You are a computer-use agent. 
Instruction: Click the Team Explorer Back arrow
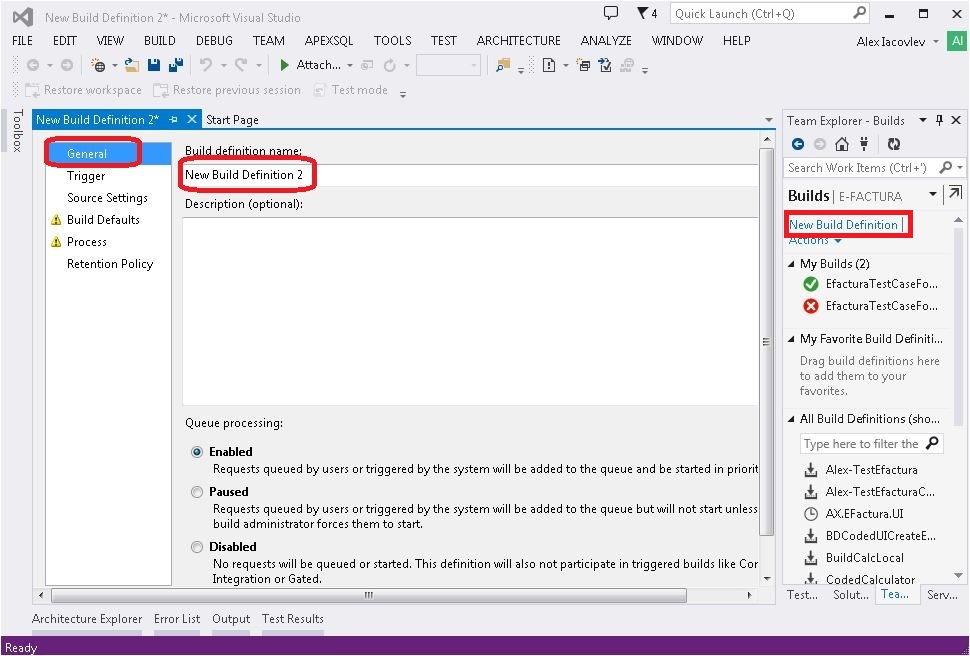point(798,144)
